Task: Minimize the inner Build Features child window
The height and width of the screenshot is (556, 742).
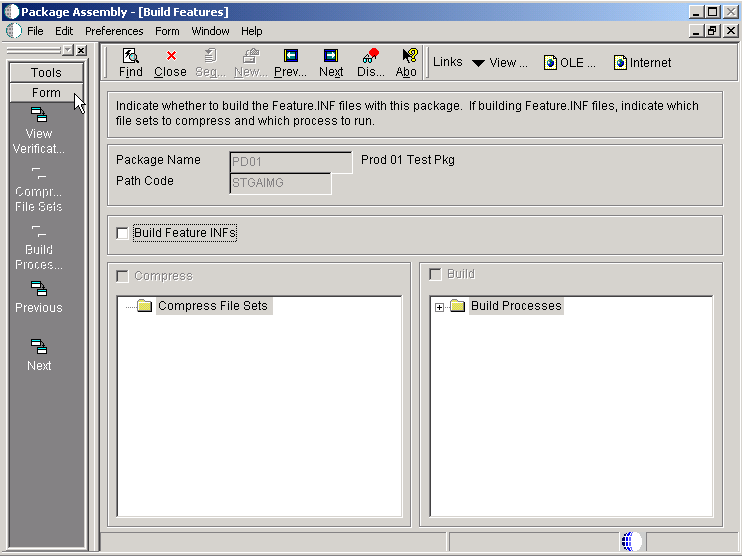Action: click(x=696, y=31)
